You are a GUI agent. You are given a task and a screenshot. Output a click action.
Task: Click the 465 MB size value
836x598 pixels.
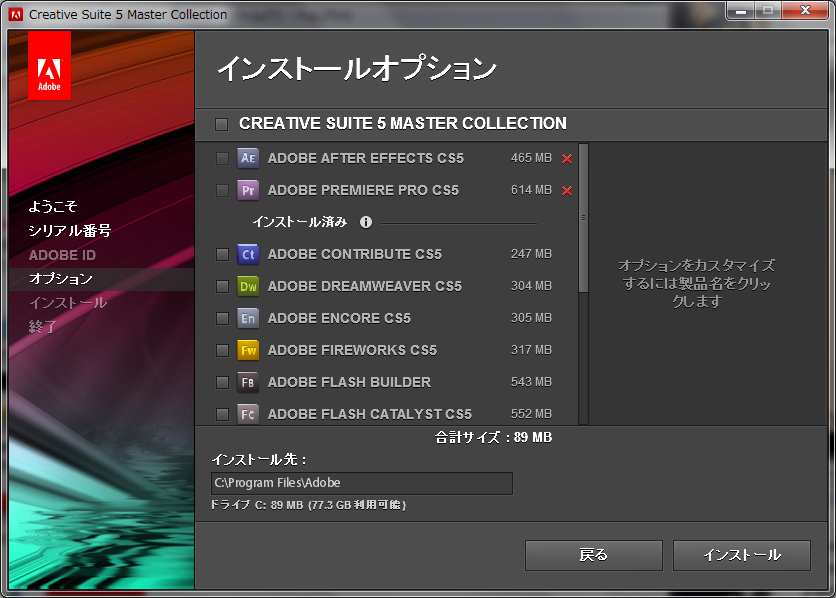tap(531, 158)
